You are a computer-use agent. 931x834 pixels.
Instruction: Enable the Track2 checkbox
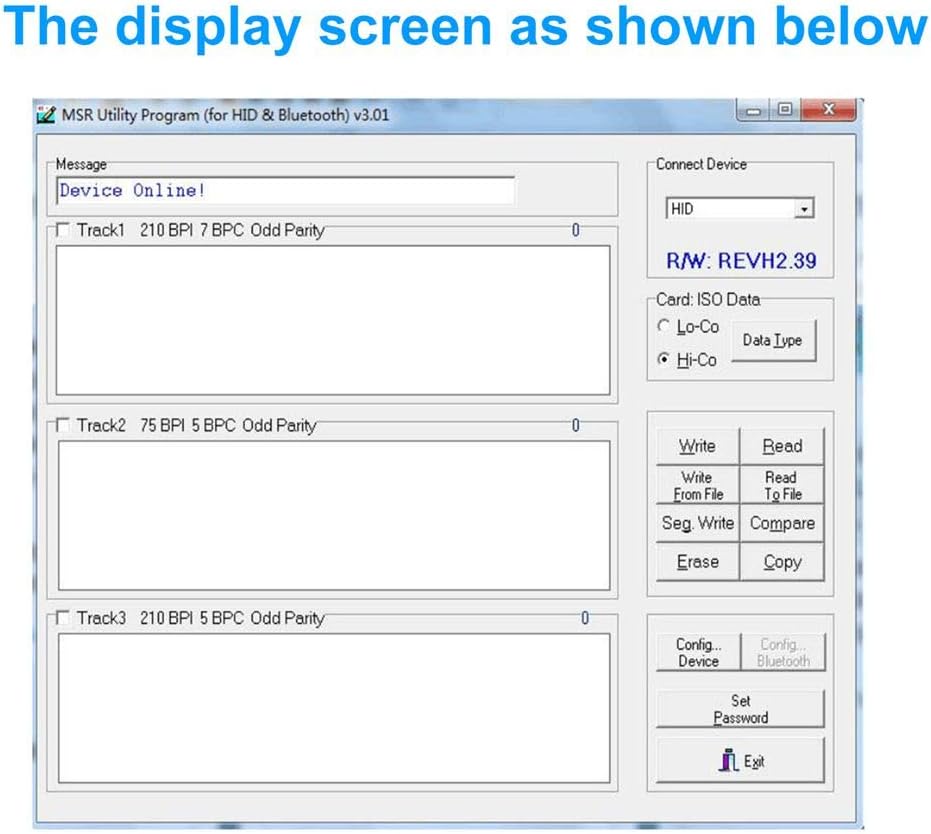pos(64,426)
